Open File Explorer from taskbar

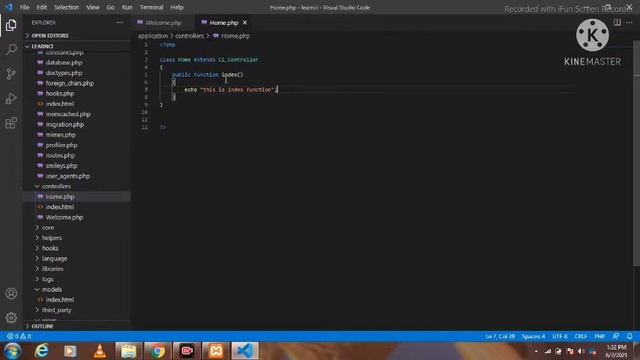coord(129,351)
